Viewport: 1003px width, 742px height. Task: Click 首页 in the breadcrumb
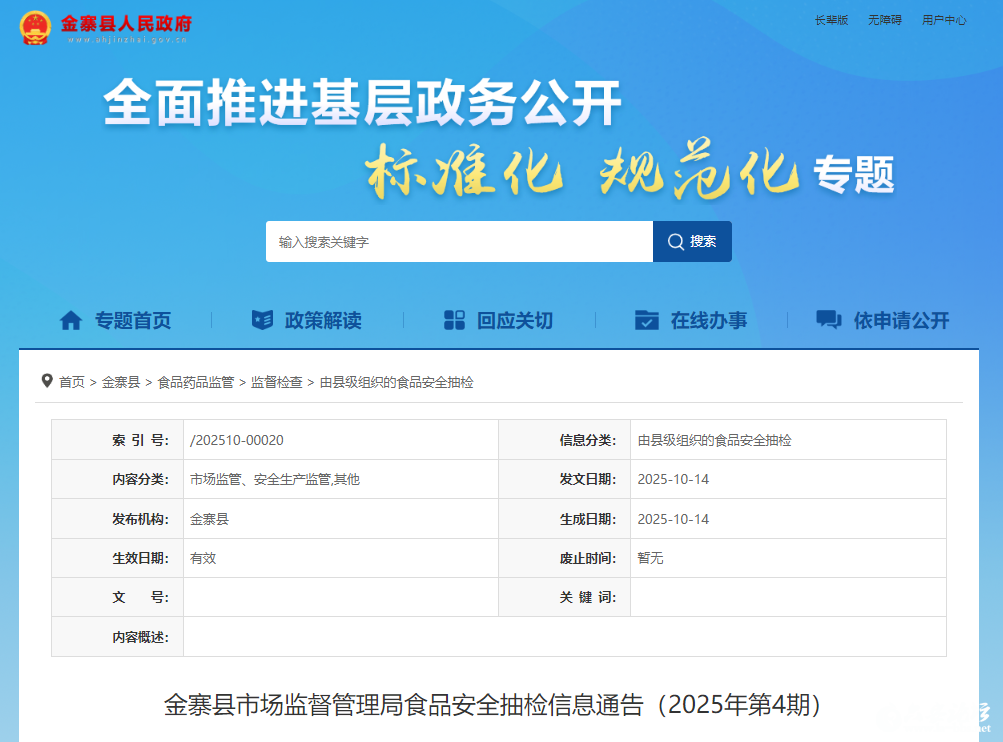[72, 382]
